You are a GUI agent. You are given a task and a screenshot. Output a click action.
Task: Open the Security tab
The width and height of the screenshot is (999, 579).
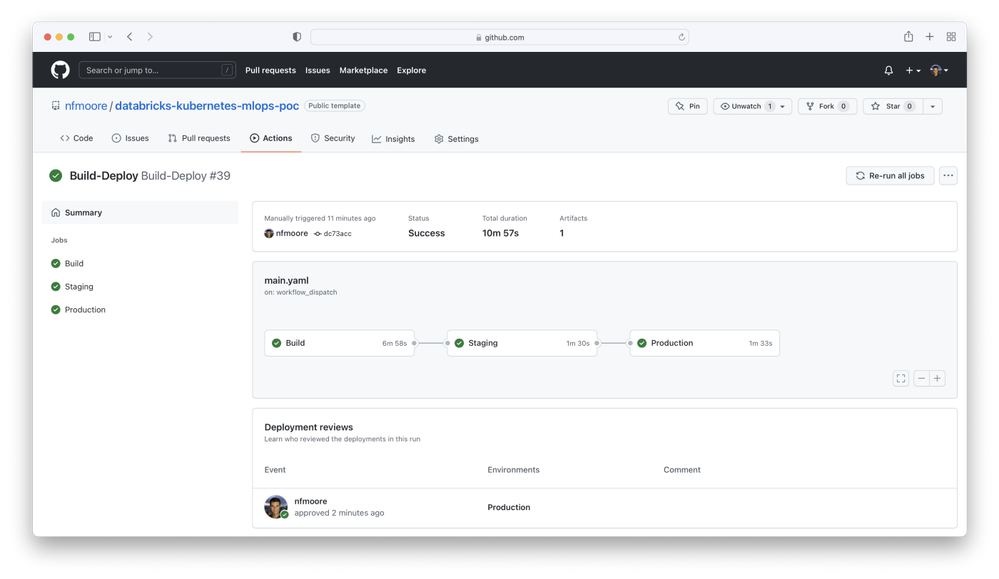[333, 138]
